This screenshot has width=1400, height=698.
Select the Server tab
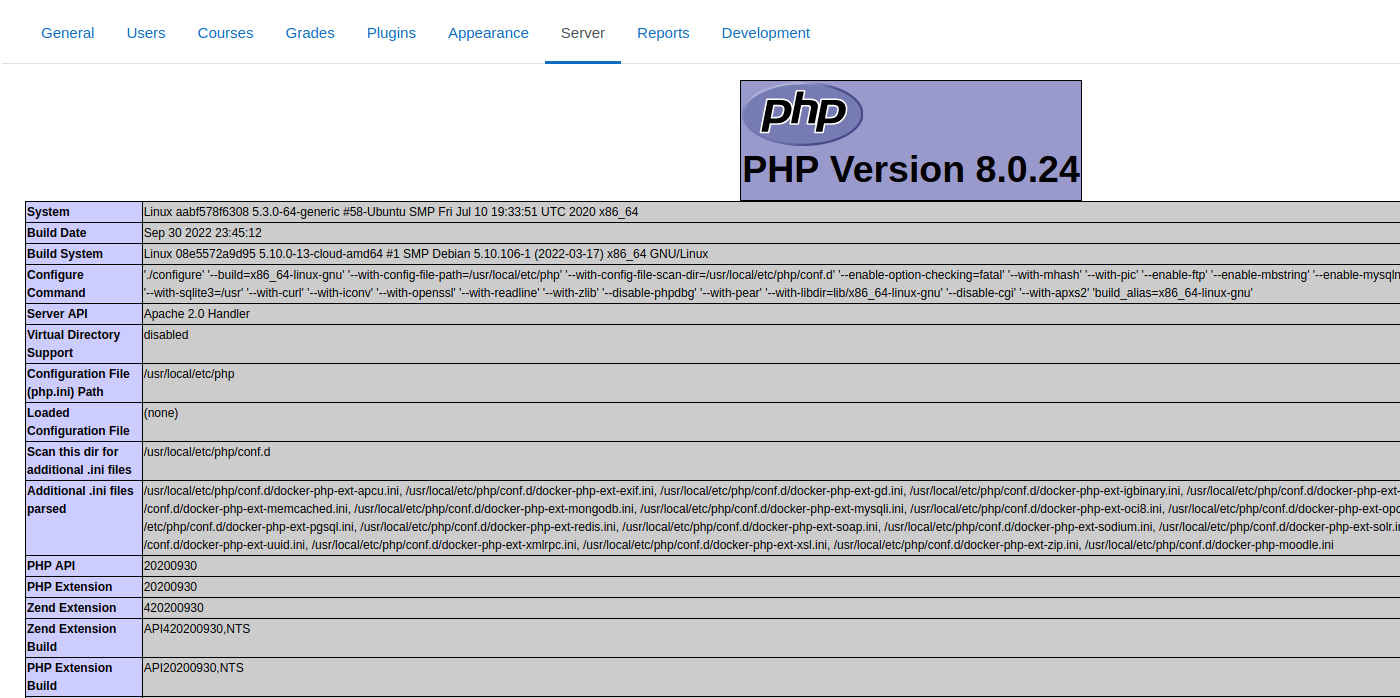tap(583, 33)
